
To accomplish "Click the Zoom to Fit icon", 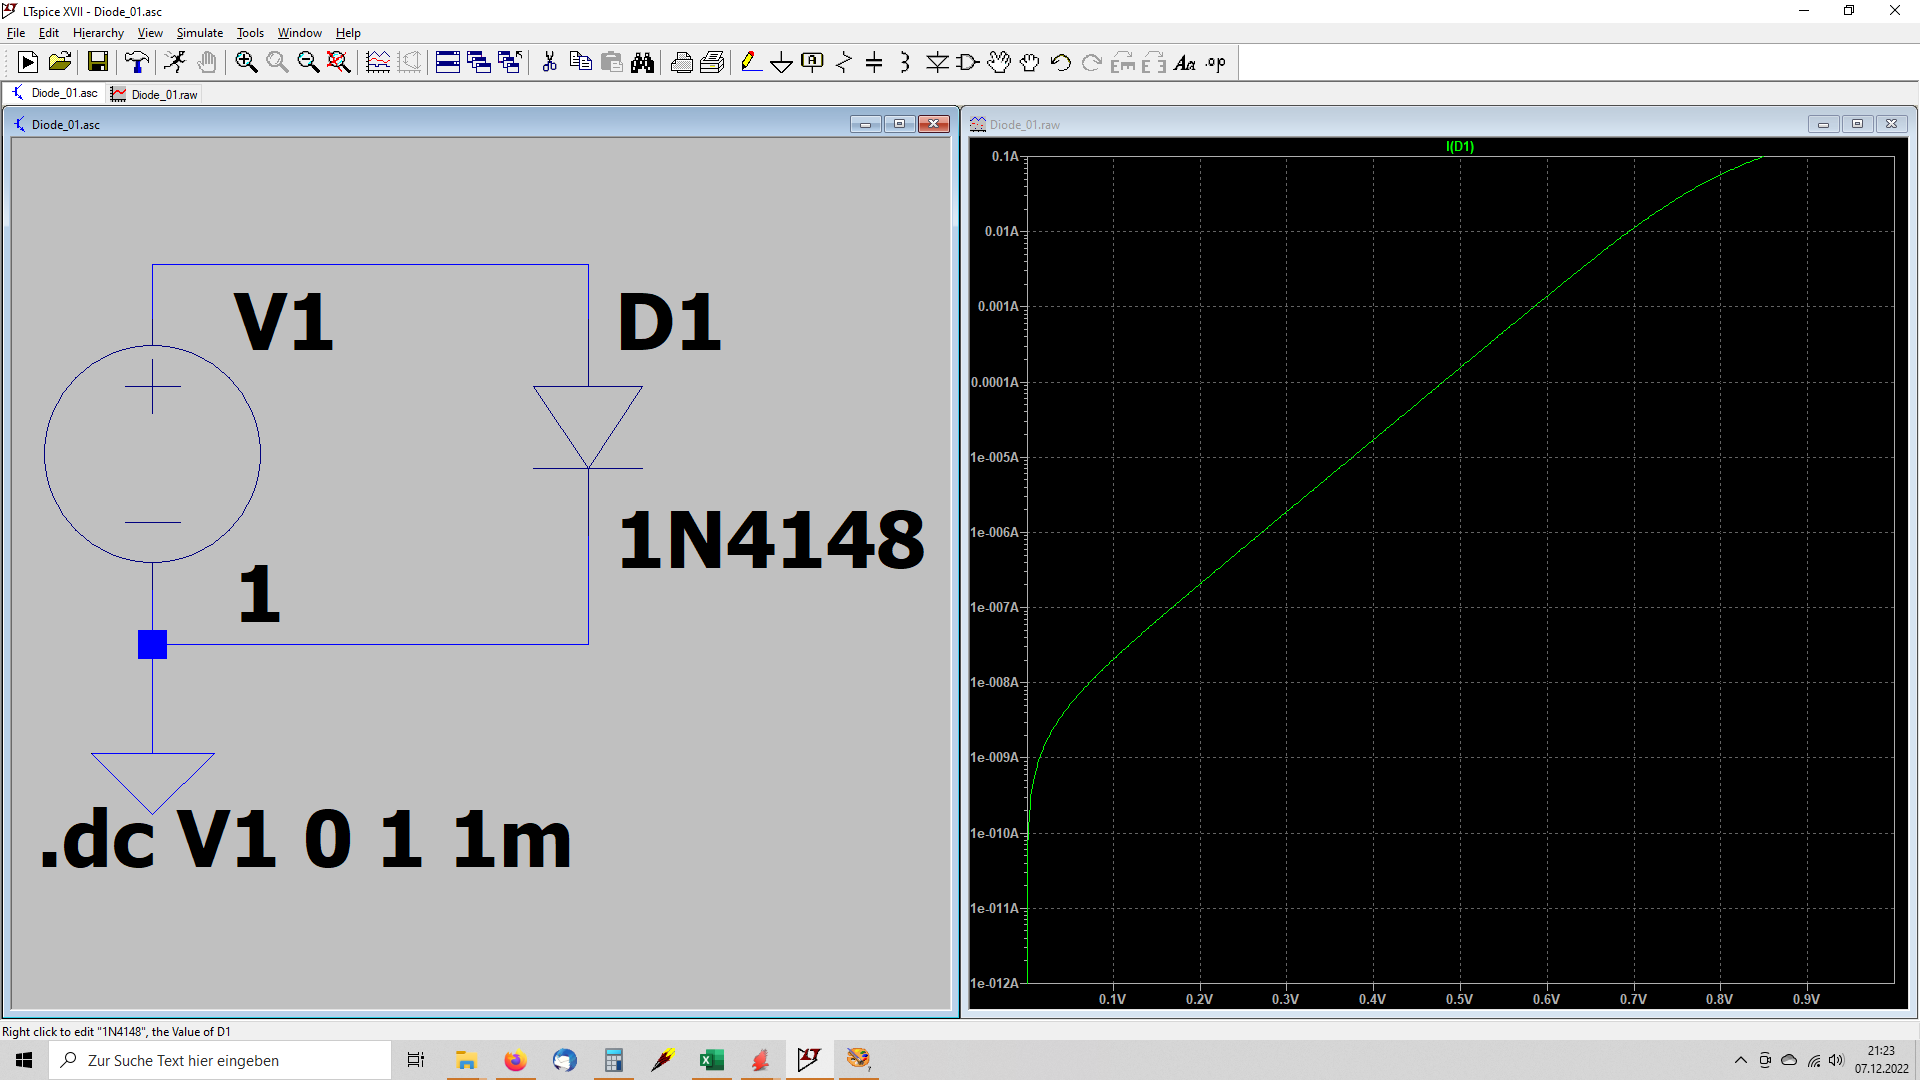I will pos(339,62).
